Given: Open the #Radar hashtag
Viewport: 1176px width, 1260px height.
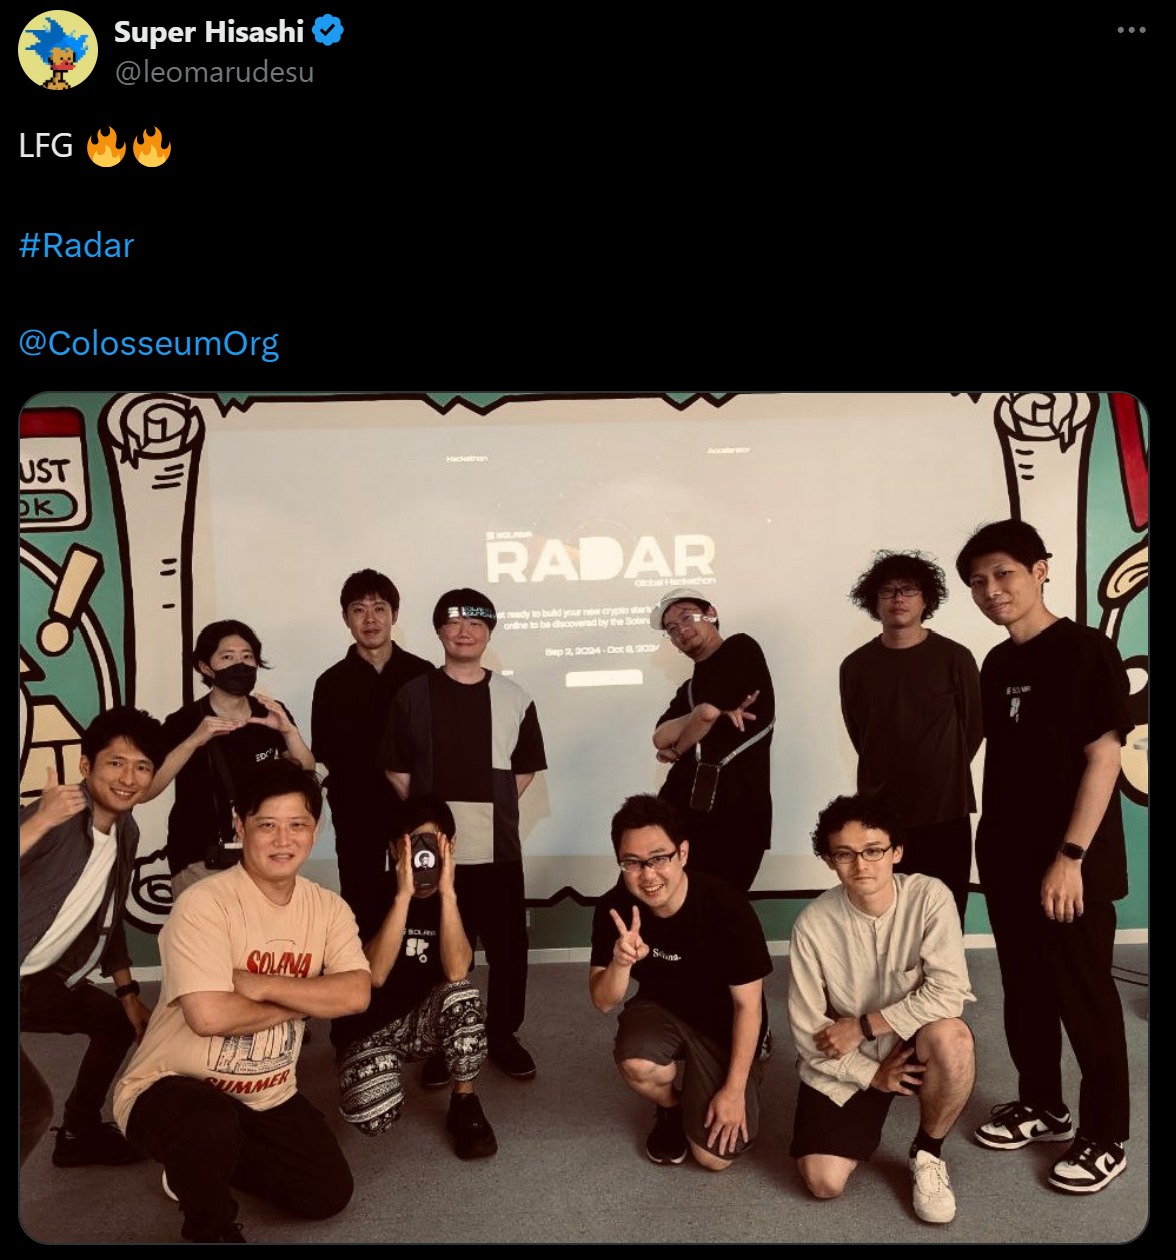Looking at the screenshot, I should point(76,245).
